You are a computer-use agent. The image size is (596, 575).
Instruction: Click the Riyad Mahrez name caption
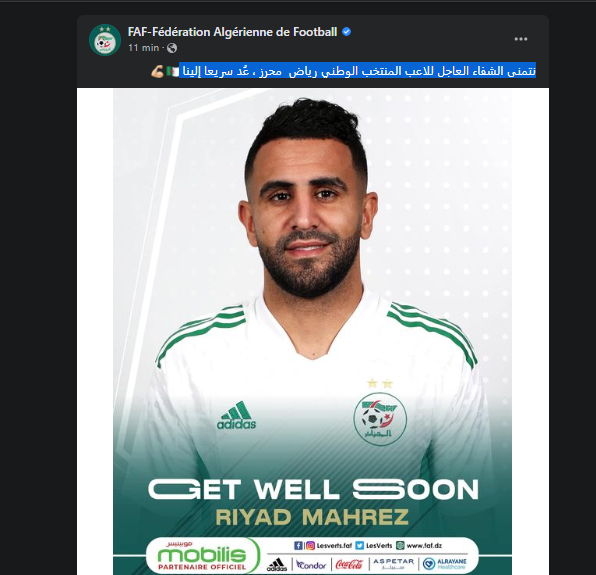click(312, 517)
